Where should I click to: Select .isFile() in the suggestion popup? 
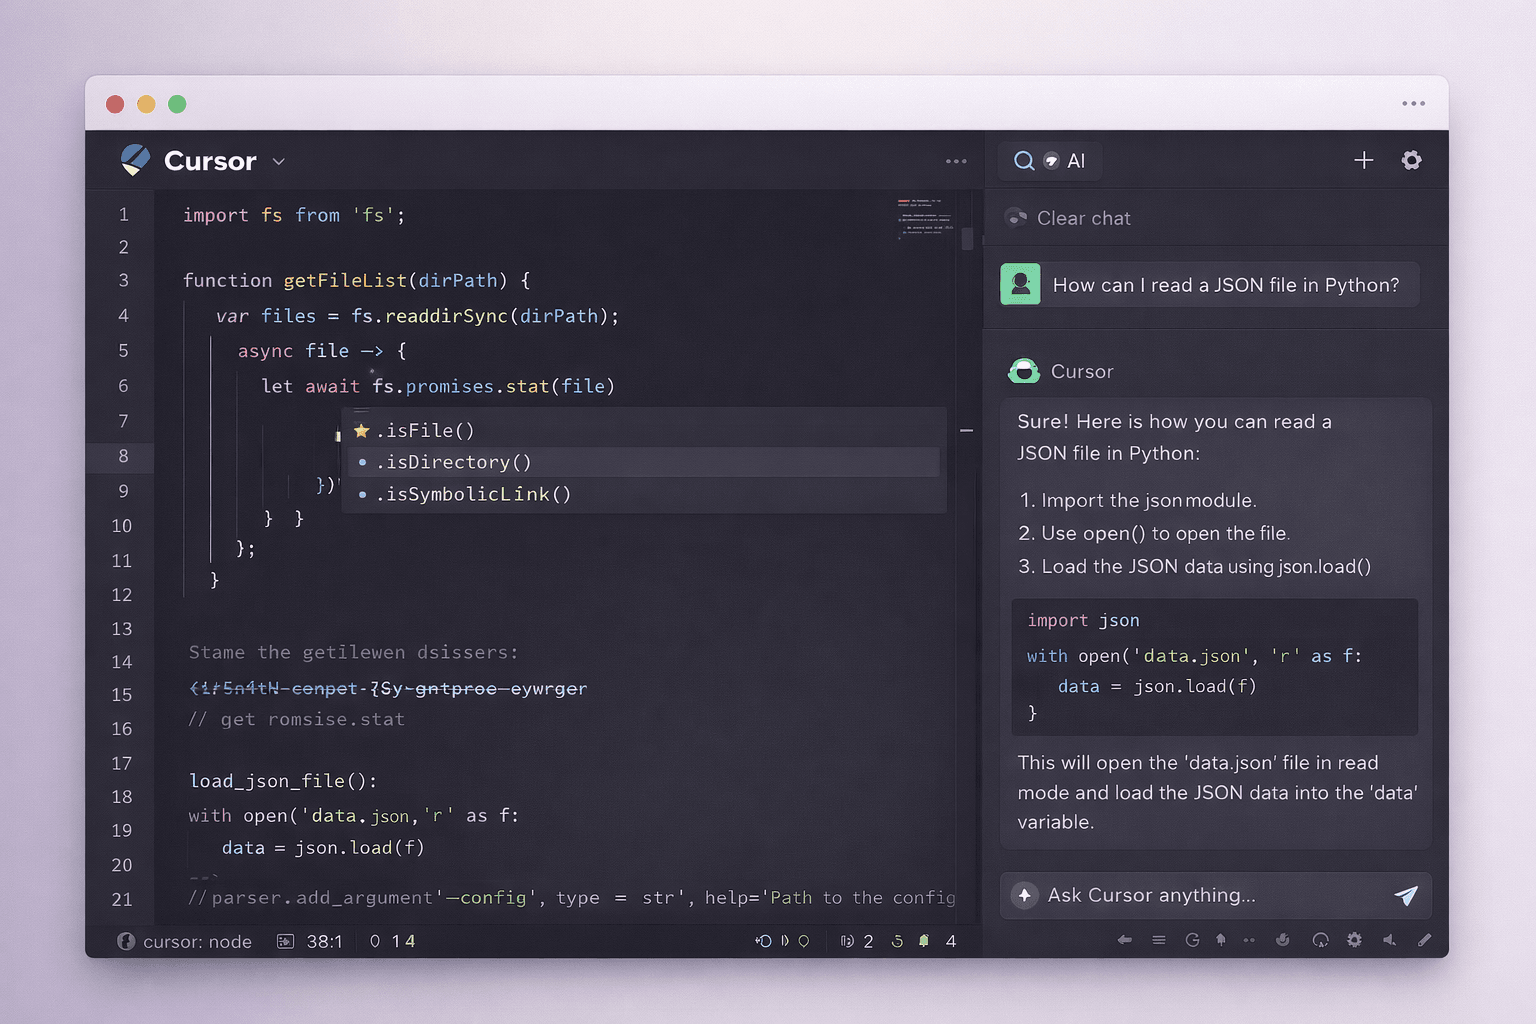424,430
